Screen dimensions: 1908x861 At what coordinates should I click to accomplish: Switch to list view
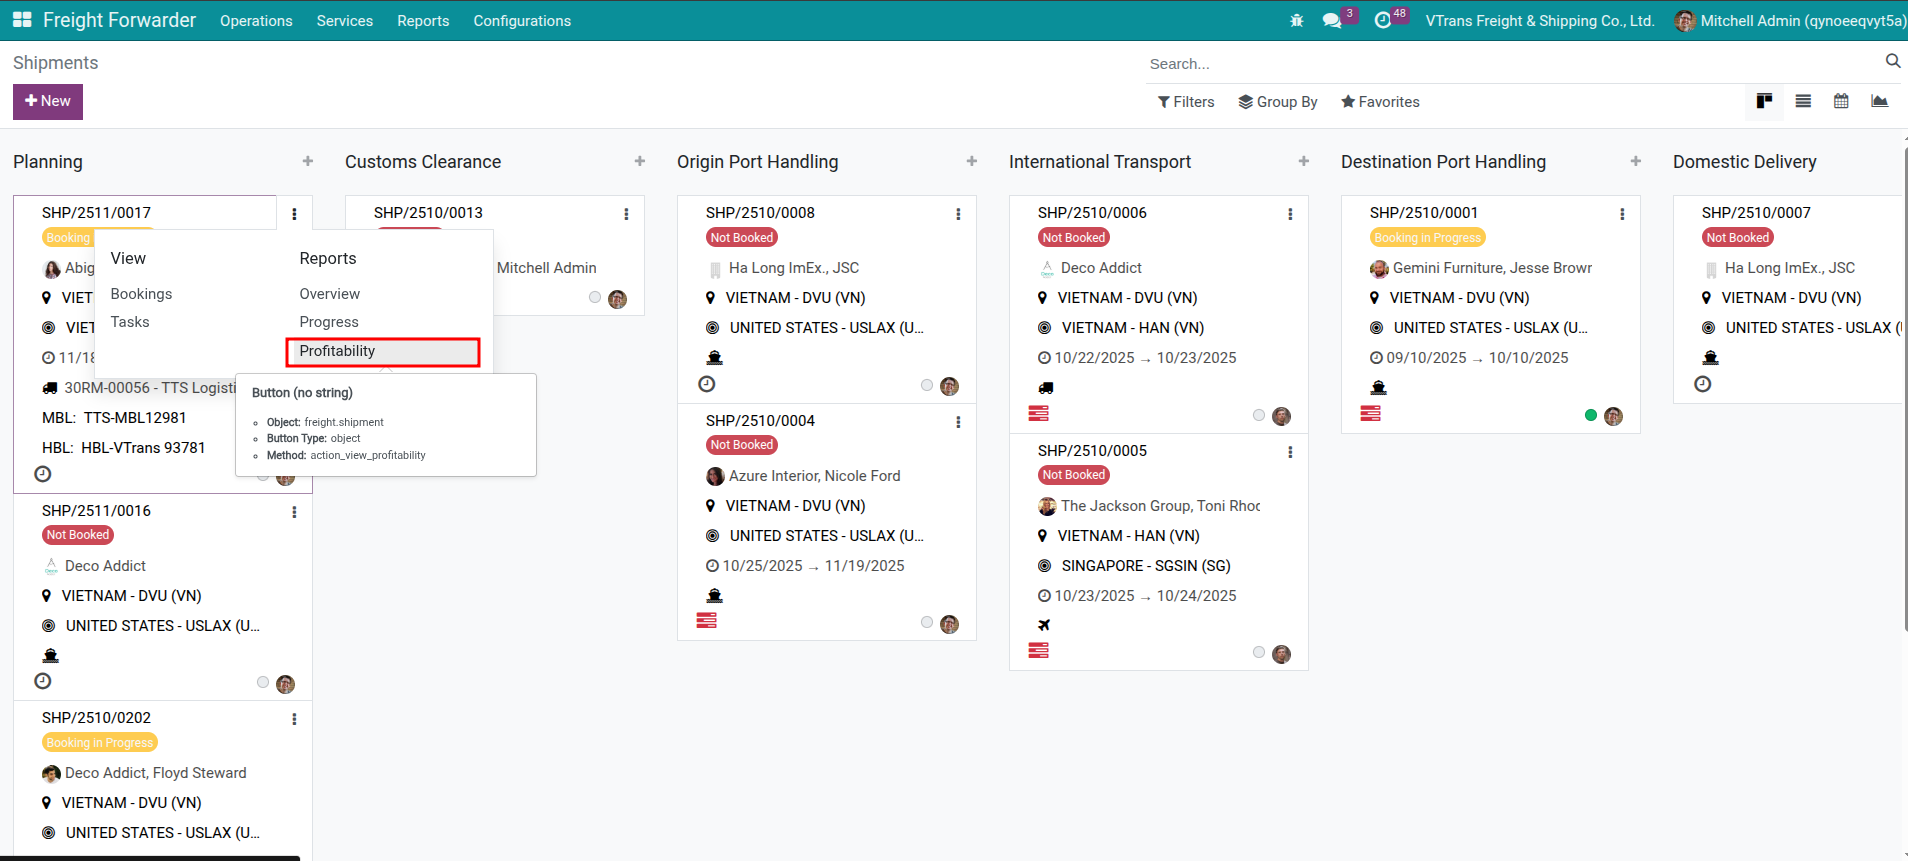tap(1803, 101)
